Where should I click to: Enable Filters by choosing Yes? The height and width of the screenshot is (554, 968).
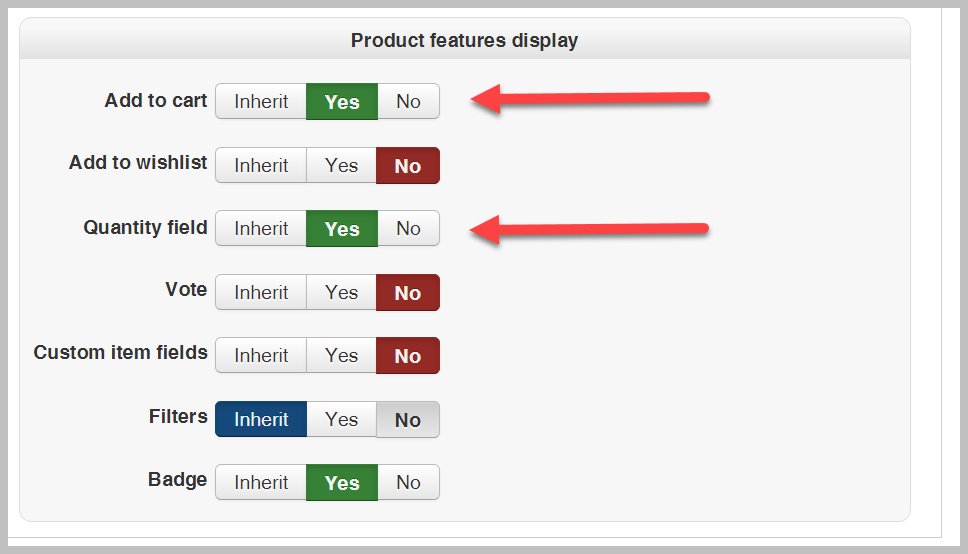pyautogui.click(x=341, y=419)
